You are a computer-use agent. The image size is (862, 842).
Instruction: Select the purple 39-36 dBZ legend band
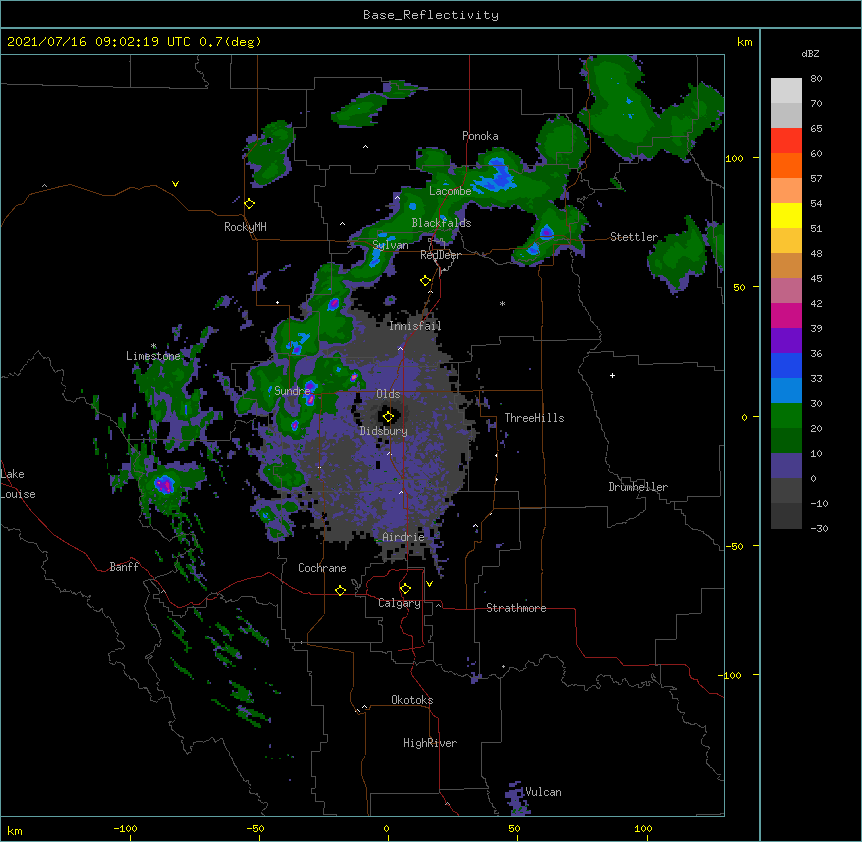tap(786, 341)
